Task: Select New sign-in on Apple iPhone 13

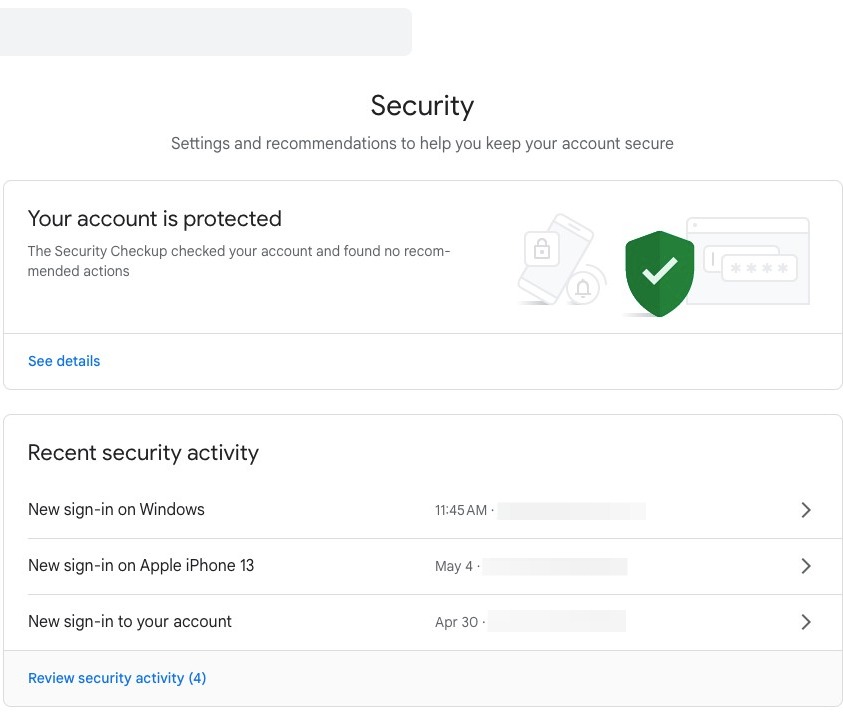Action: 141,566
